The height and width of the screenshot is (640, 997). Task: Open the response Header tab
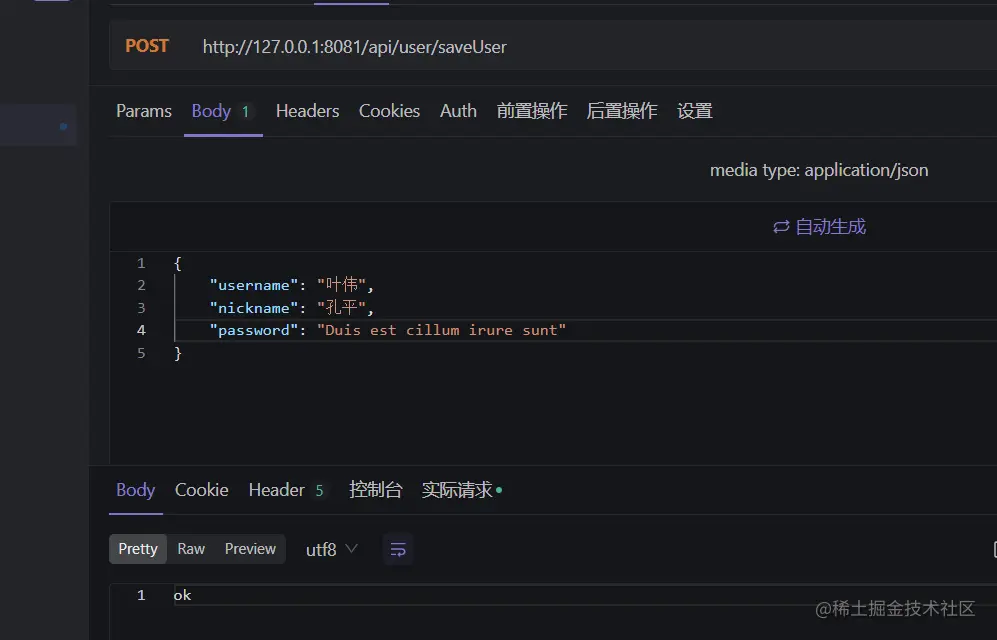[x=276, y=490]
